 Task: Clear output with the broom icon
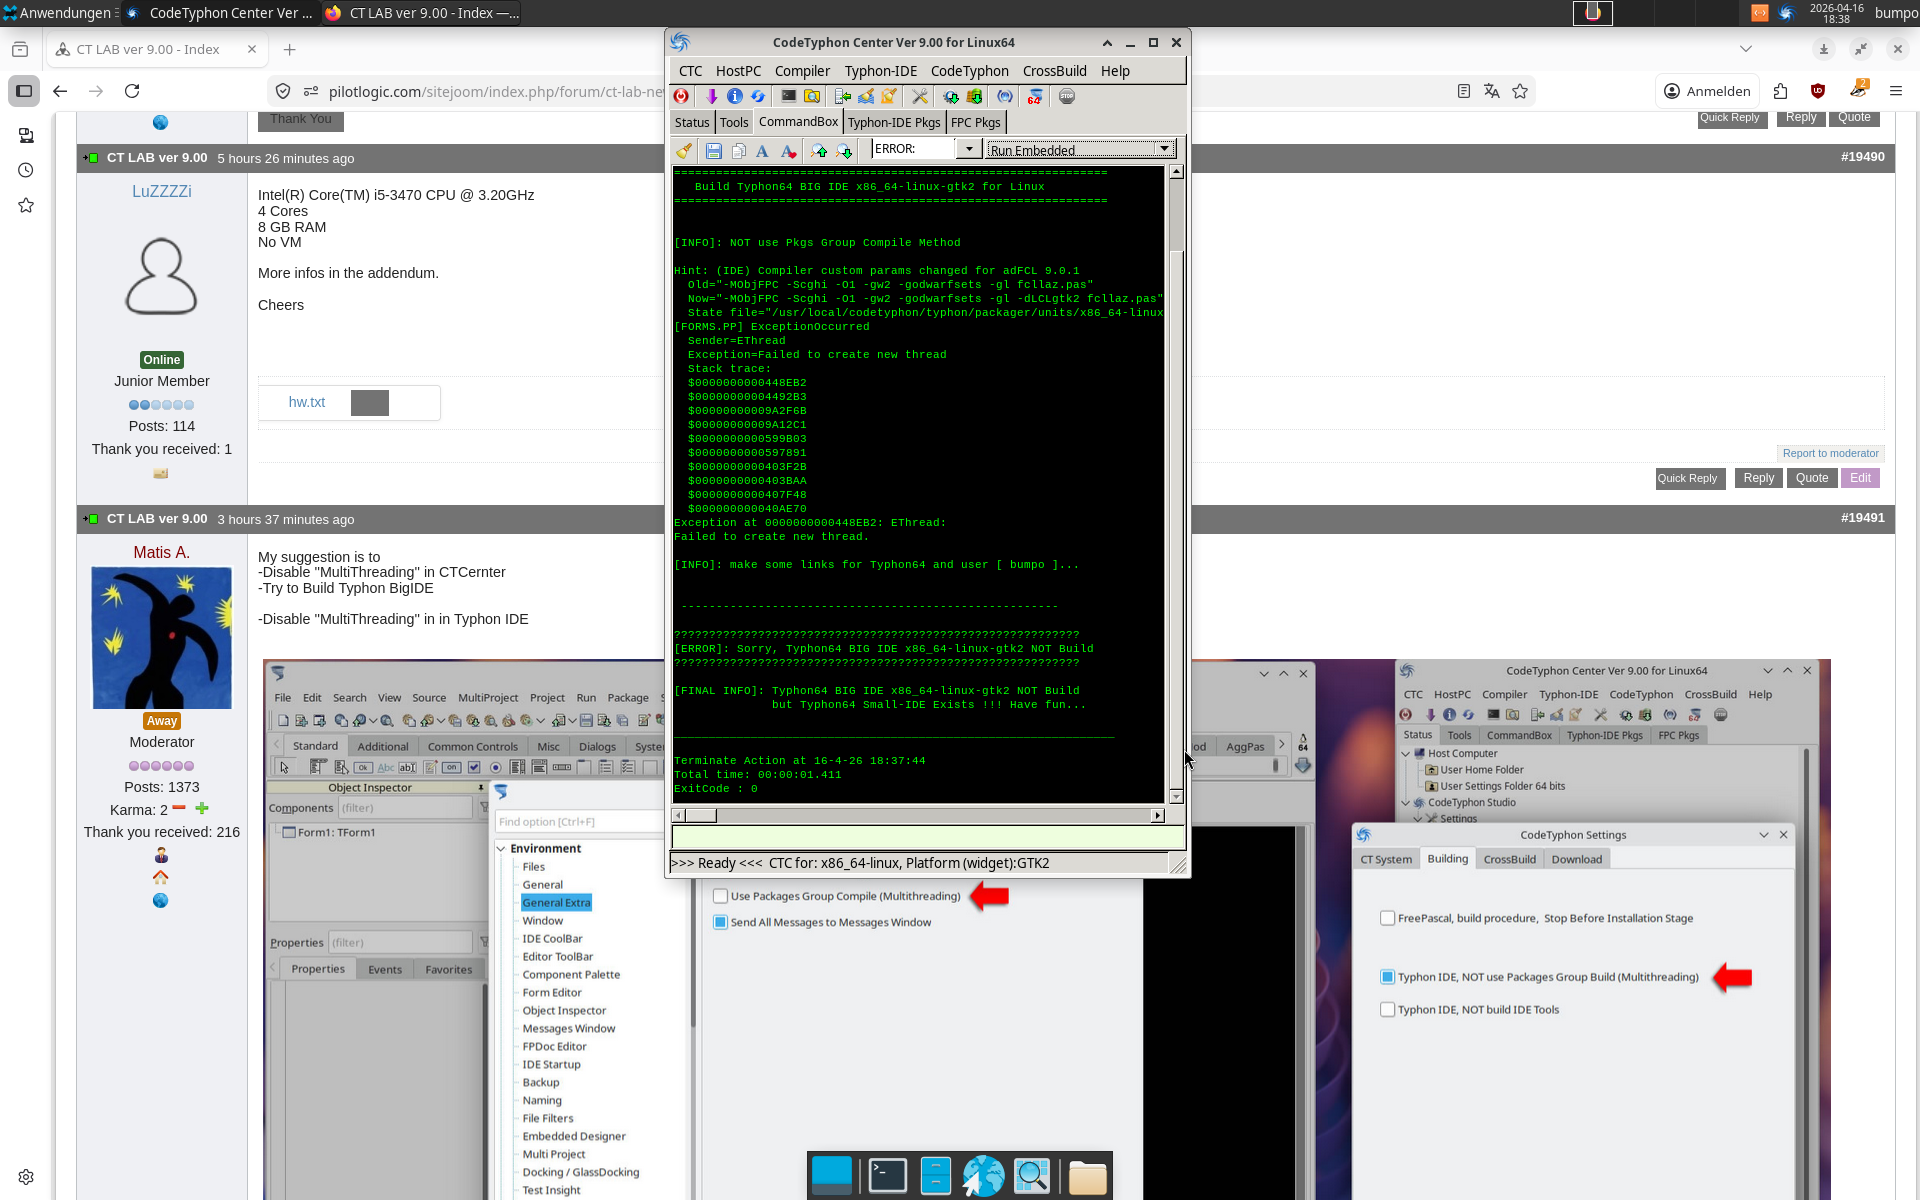point(685,151)
